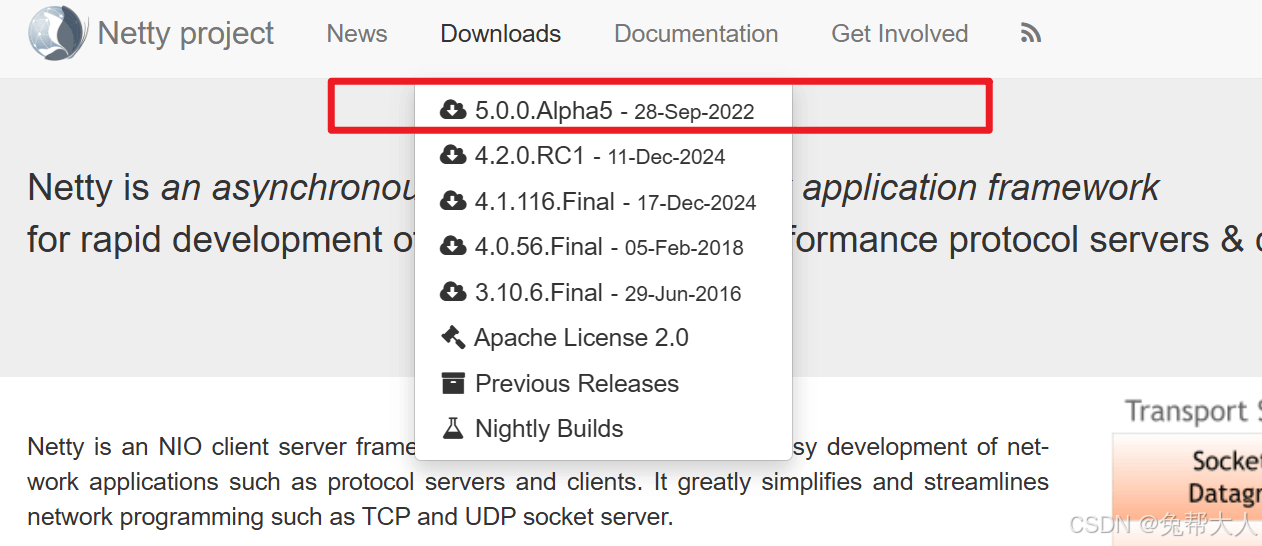Select 4.0.56.Final download entry
The image size is (1262, 546).
(603, 247)
